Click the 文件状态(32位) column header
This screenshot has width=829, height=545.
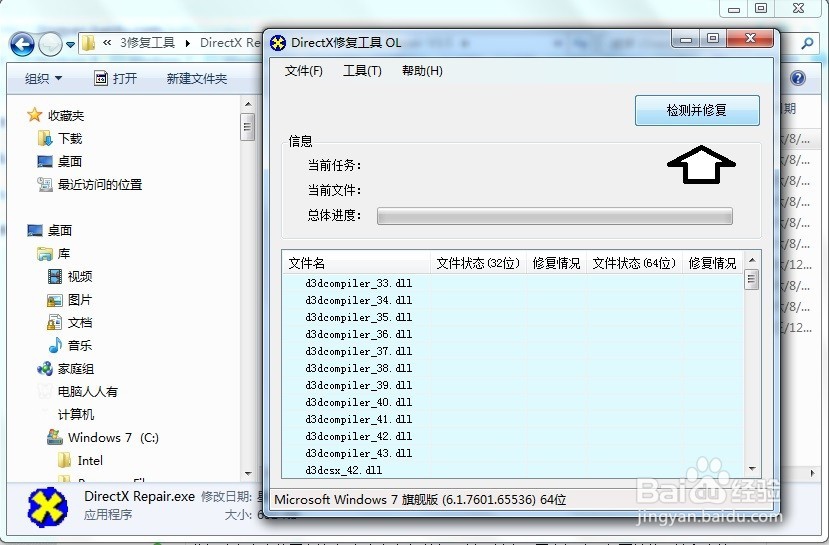tap(478, 263)
